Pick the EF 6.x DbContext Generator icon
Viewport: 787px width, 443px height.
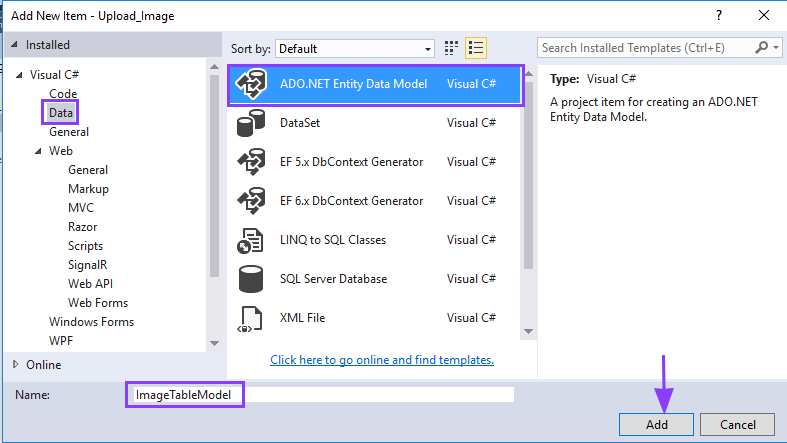click(249, 201)
